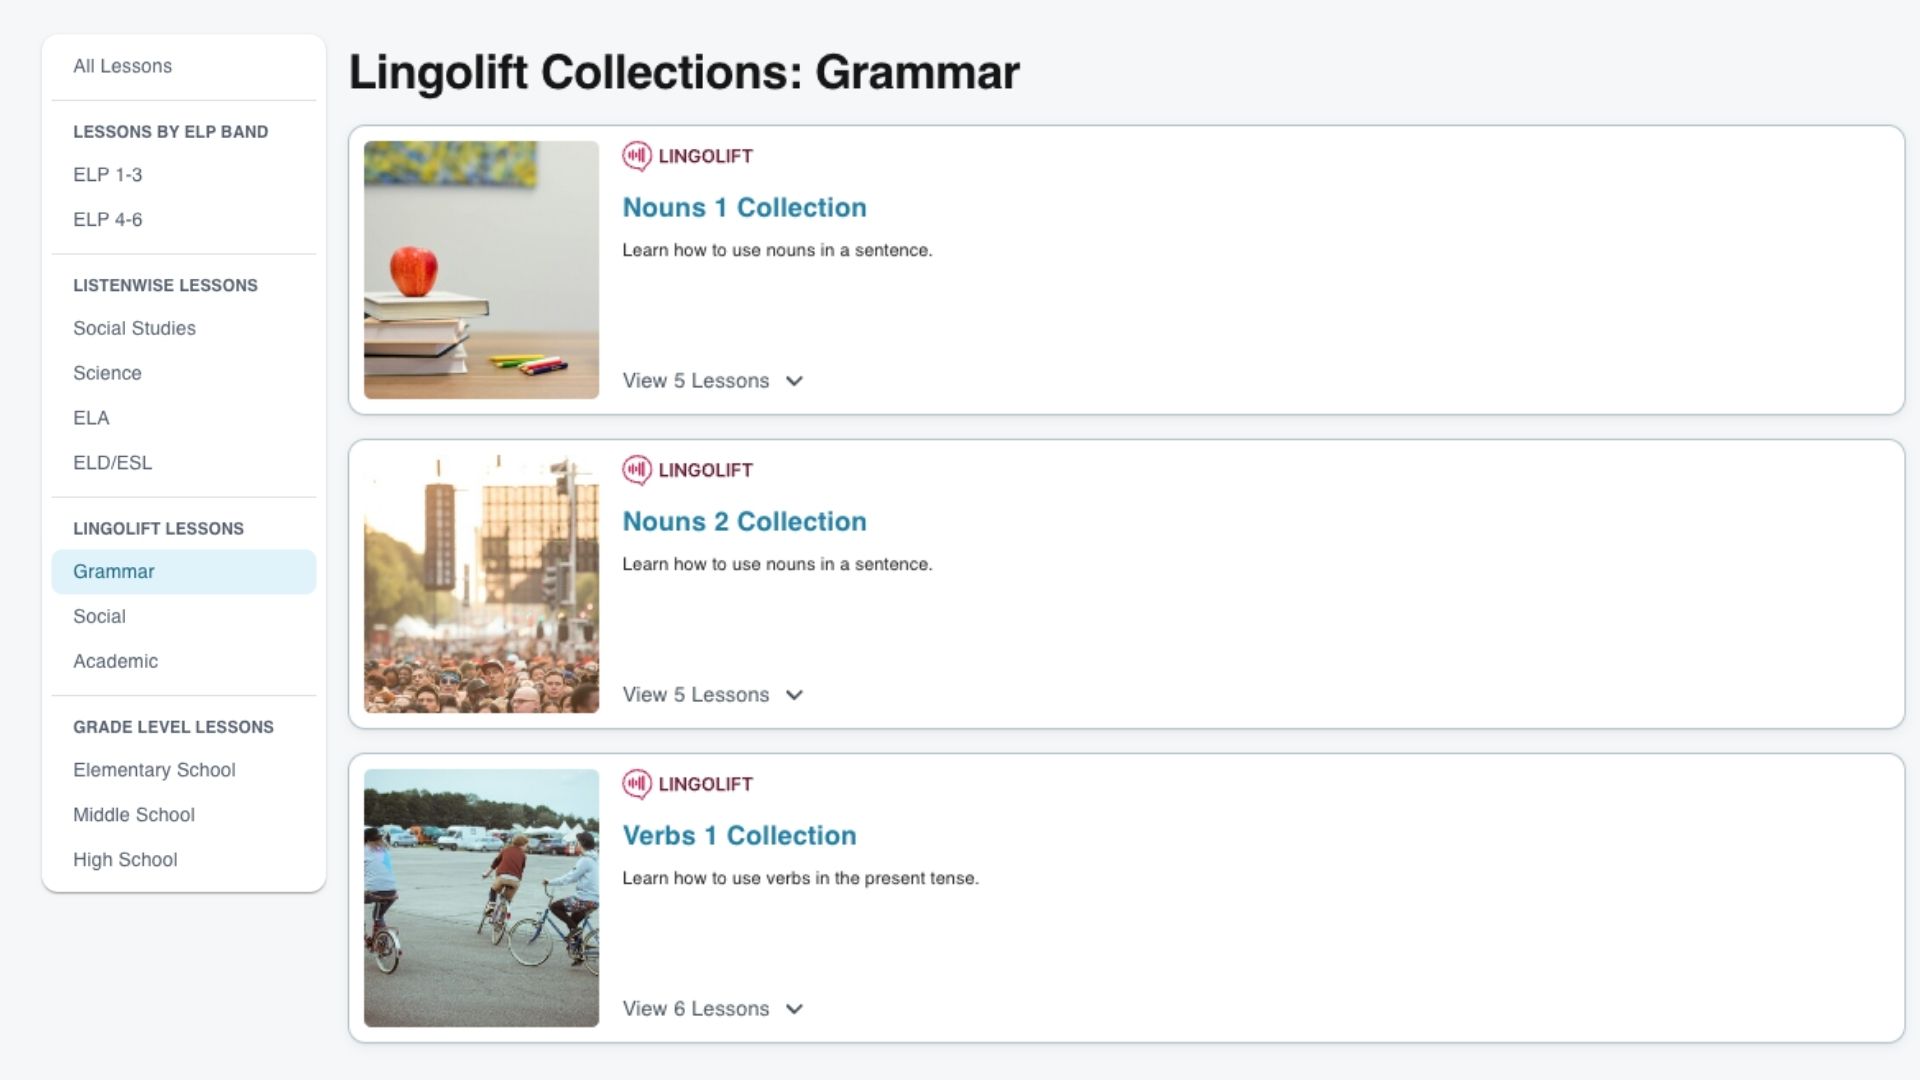Screen dimensions: 1920x1080
Task: Expand the Nouns 1 Collection lessons
Action: click(x=712, y=380)
